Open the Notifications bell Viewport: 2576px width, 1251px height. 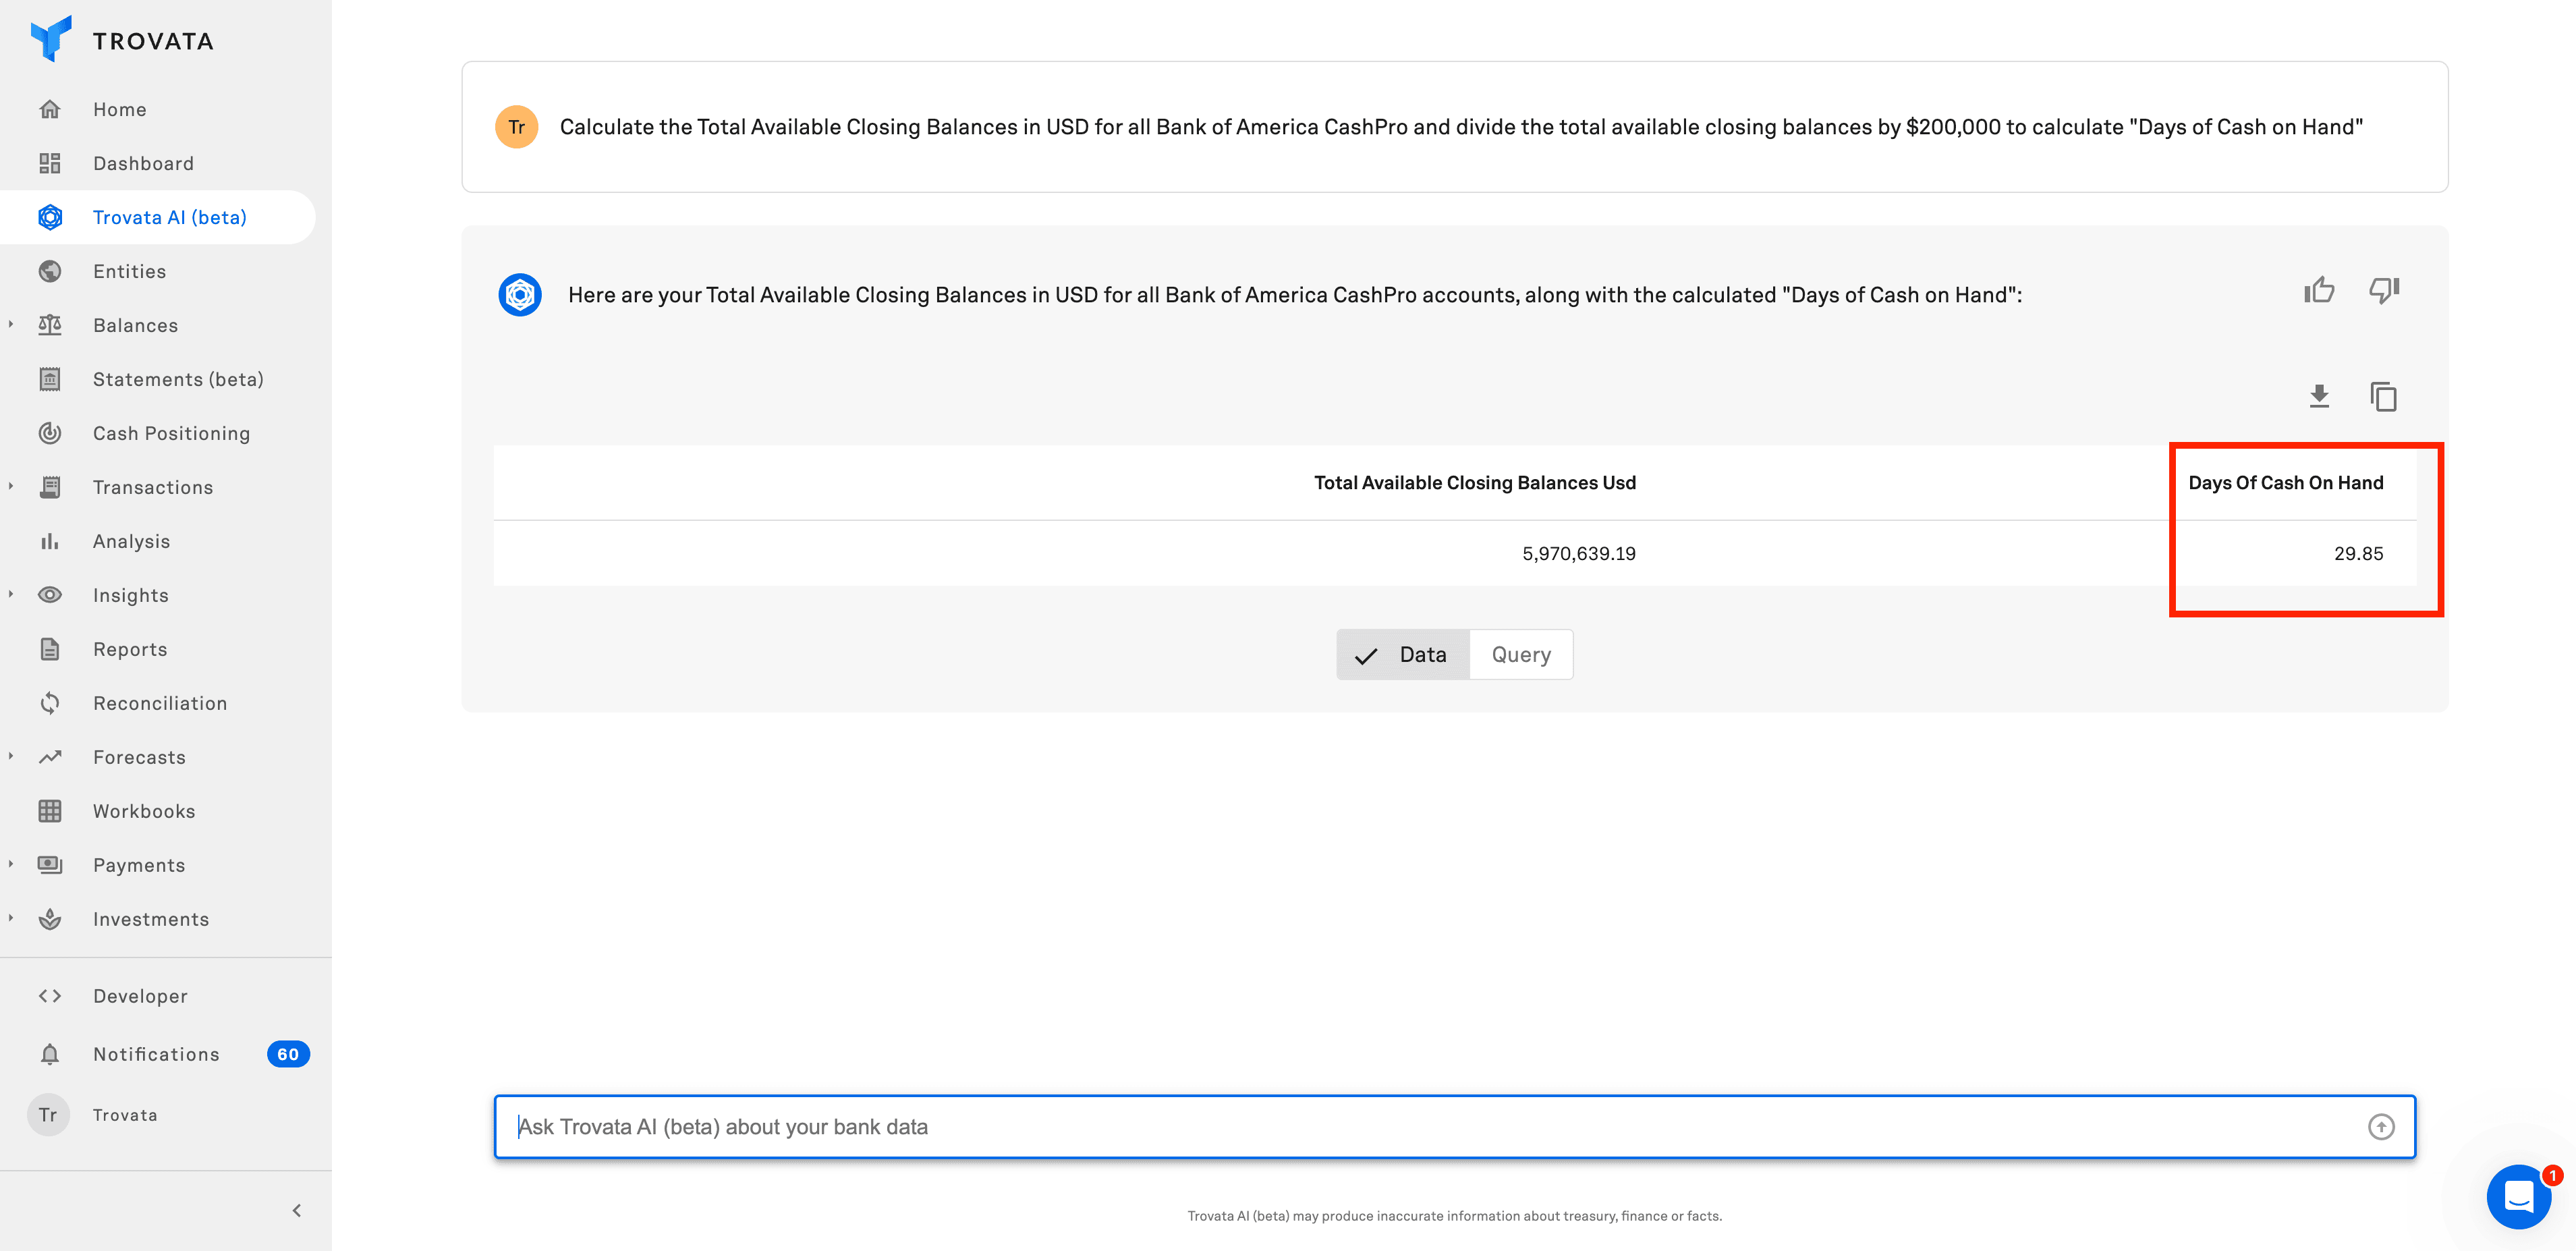pos(50,1054)
